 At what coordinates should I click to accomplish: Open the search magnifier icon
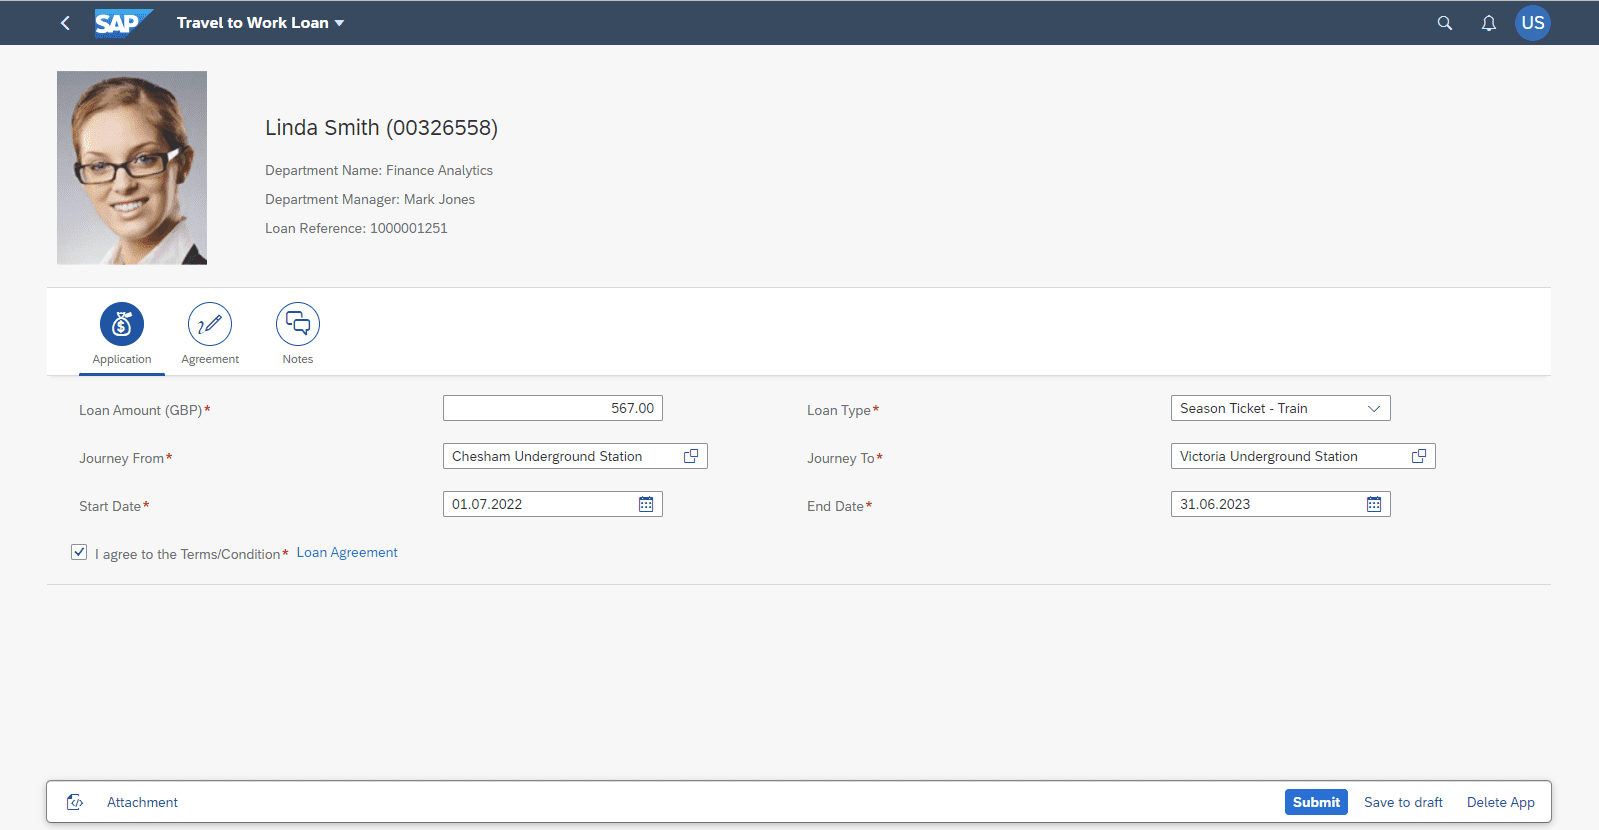click(x=1444, y=23)
